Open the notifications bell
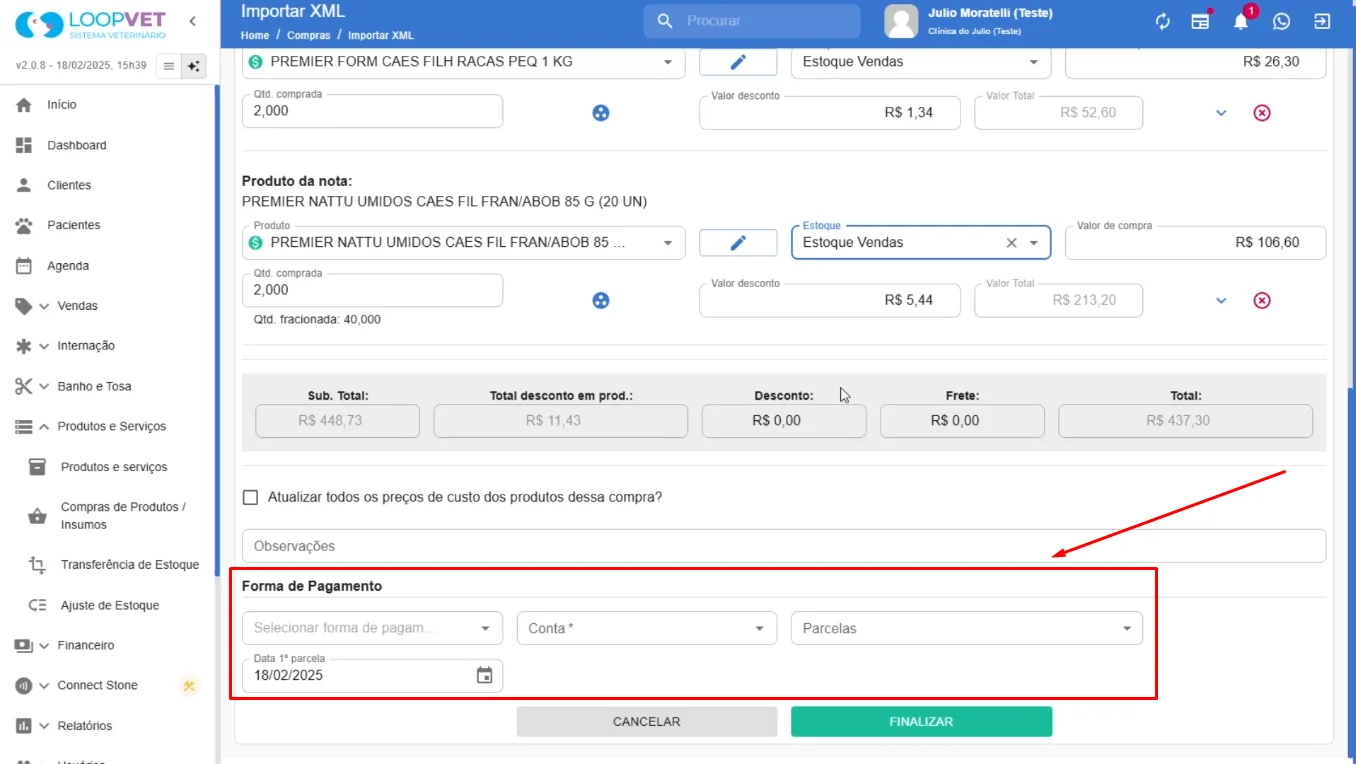Viewport: 1356px width, 764px height. [x=1240, y=21]
